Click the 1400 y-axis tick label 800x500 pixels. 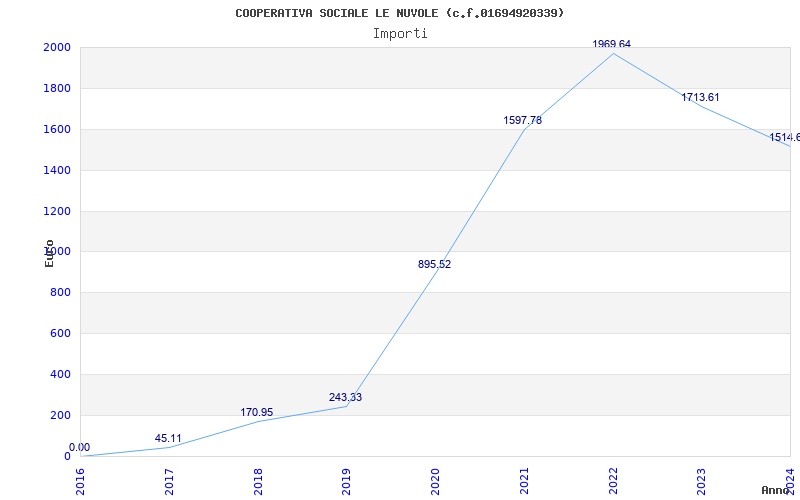pyautogui.click(x=57, y=170)
